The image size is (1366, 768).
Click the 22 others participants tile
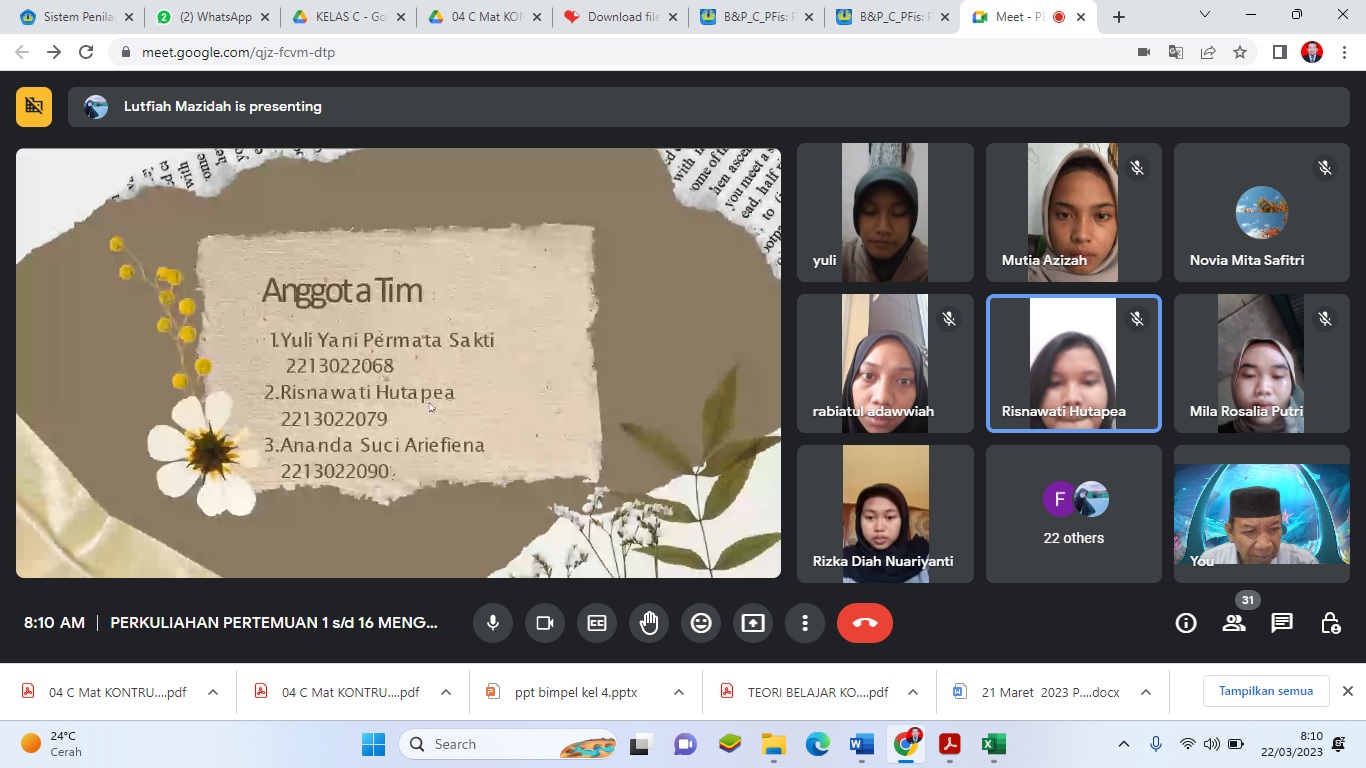(1073, 514)
